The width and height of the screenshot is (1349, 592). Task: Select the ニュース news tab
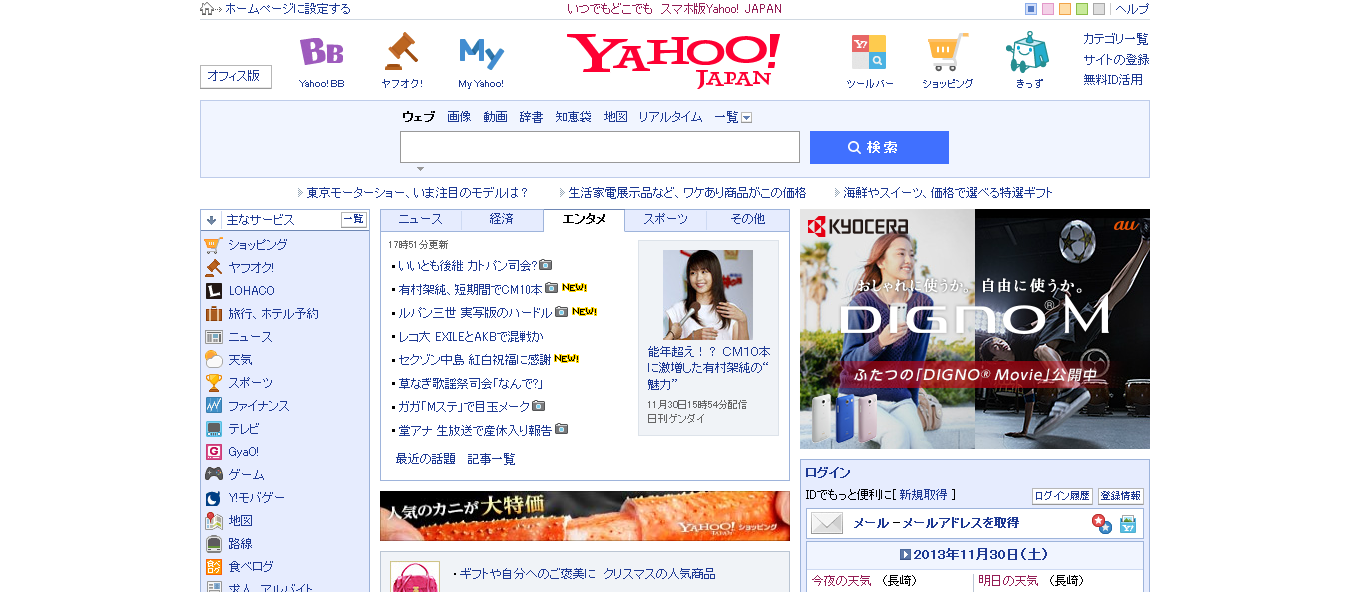[421, 219]
